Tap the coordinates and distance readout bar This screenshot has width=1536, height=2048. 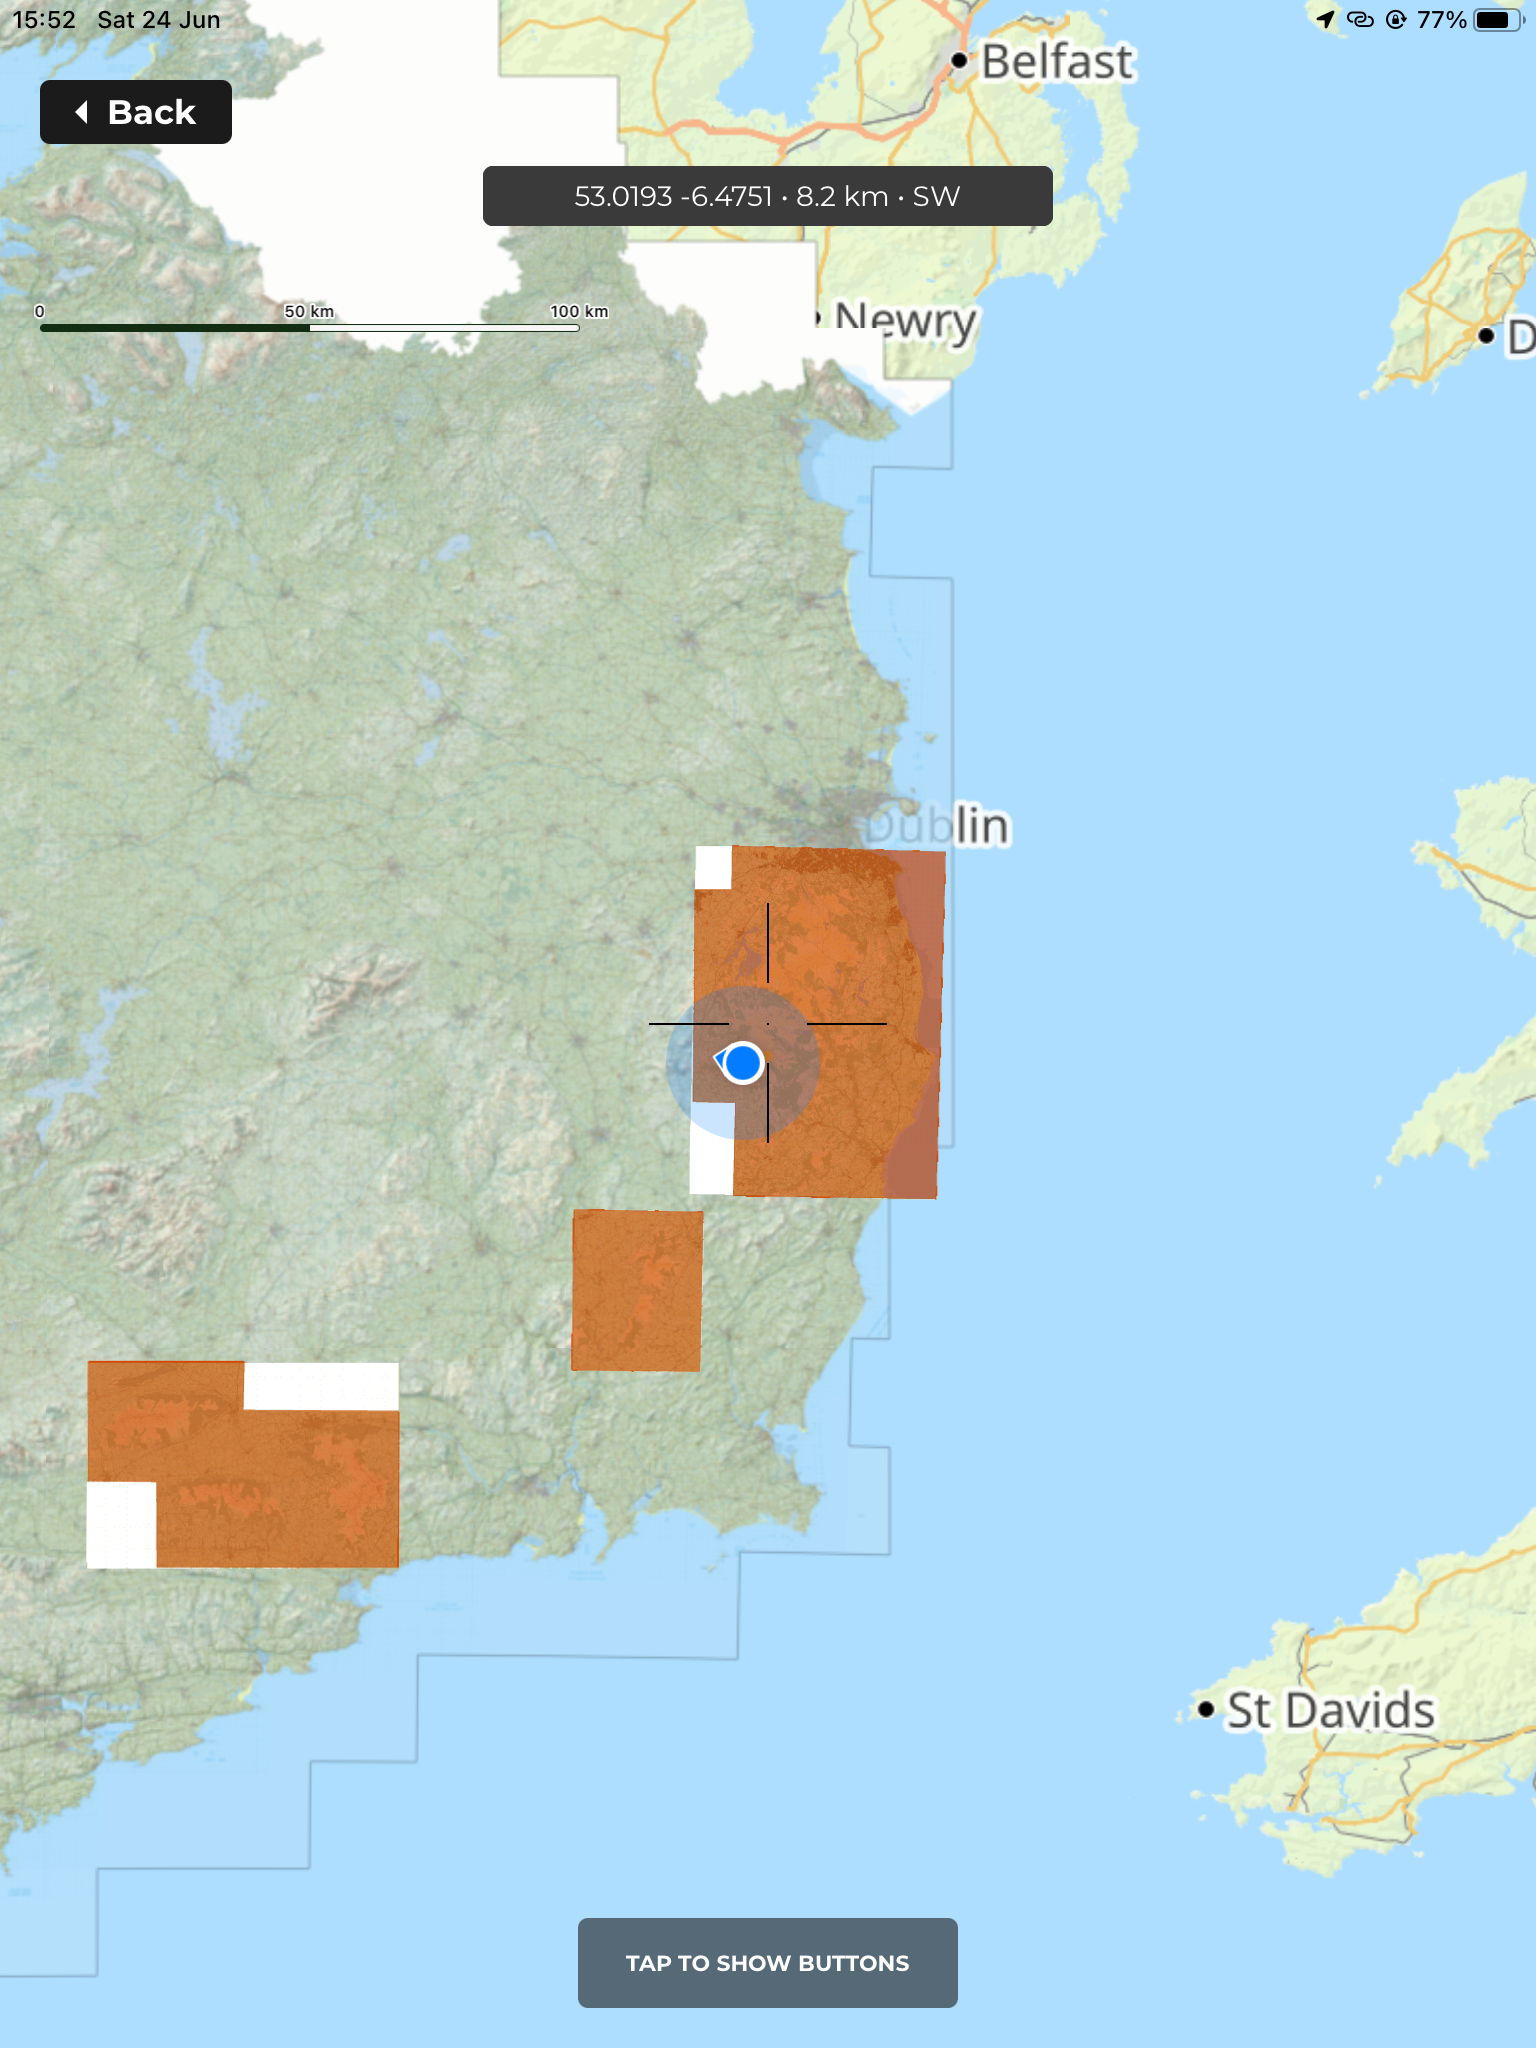click(x=767, y=196)
